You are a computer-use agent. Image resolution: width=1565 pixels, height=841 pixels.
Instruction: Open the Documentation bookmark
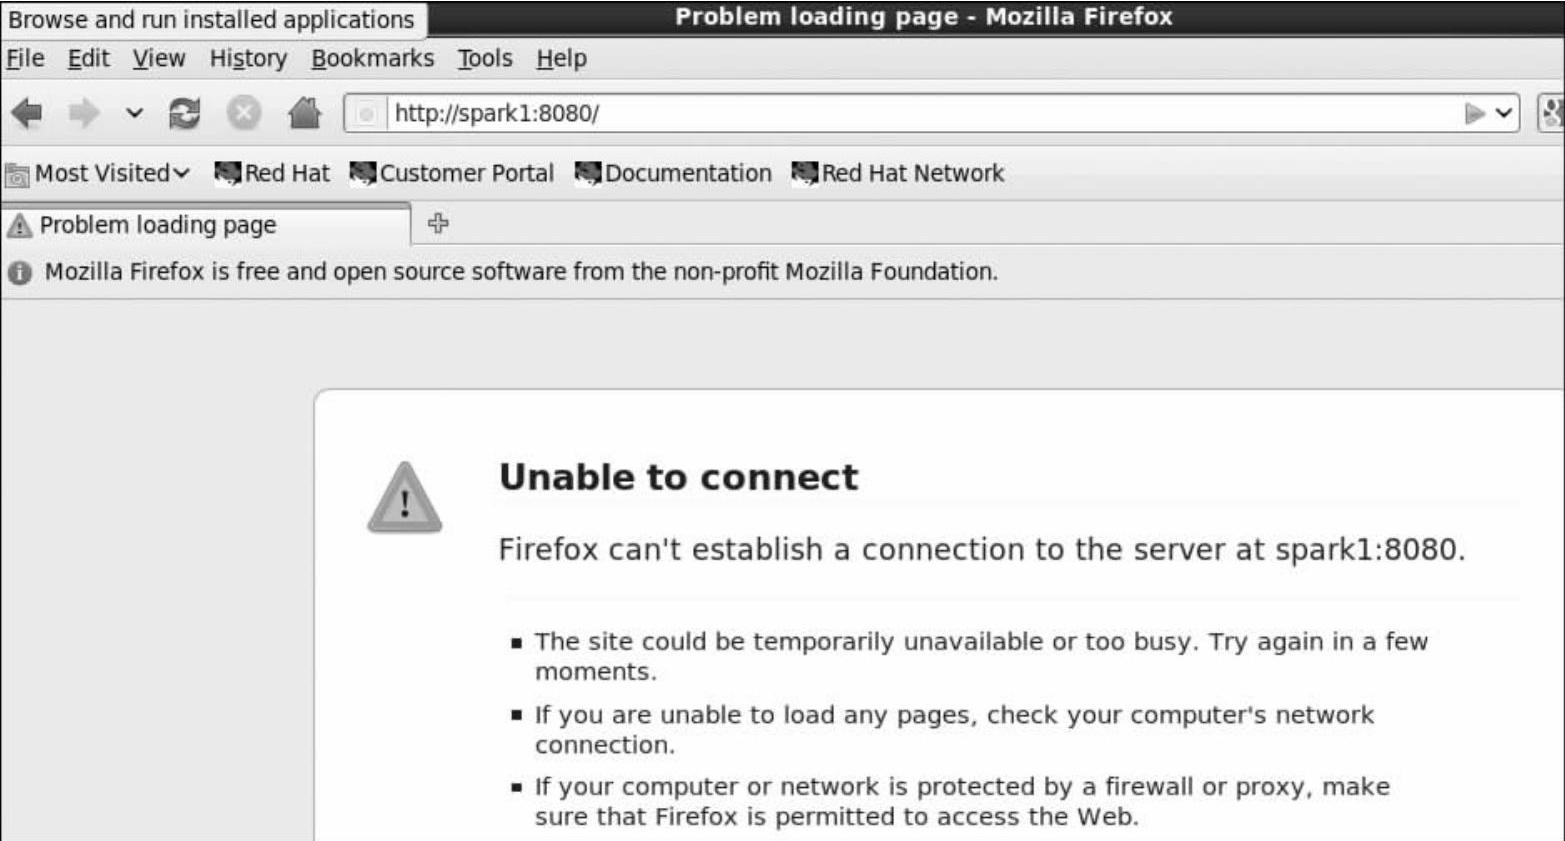[674, 173]
